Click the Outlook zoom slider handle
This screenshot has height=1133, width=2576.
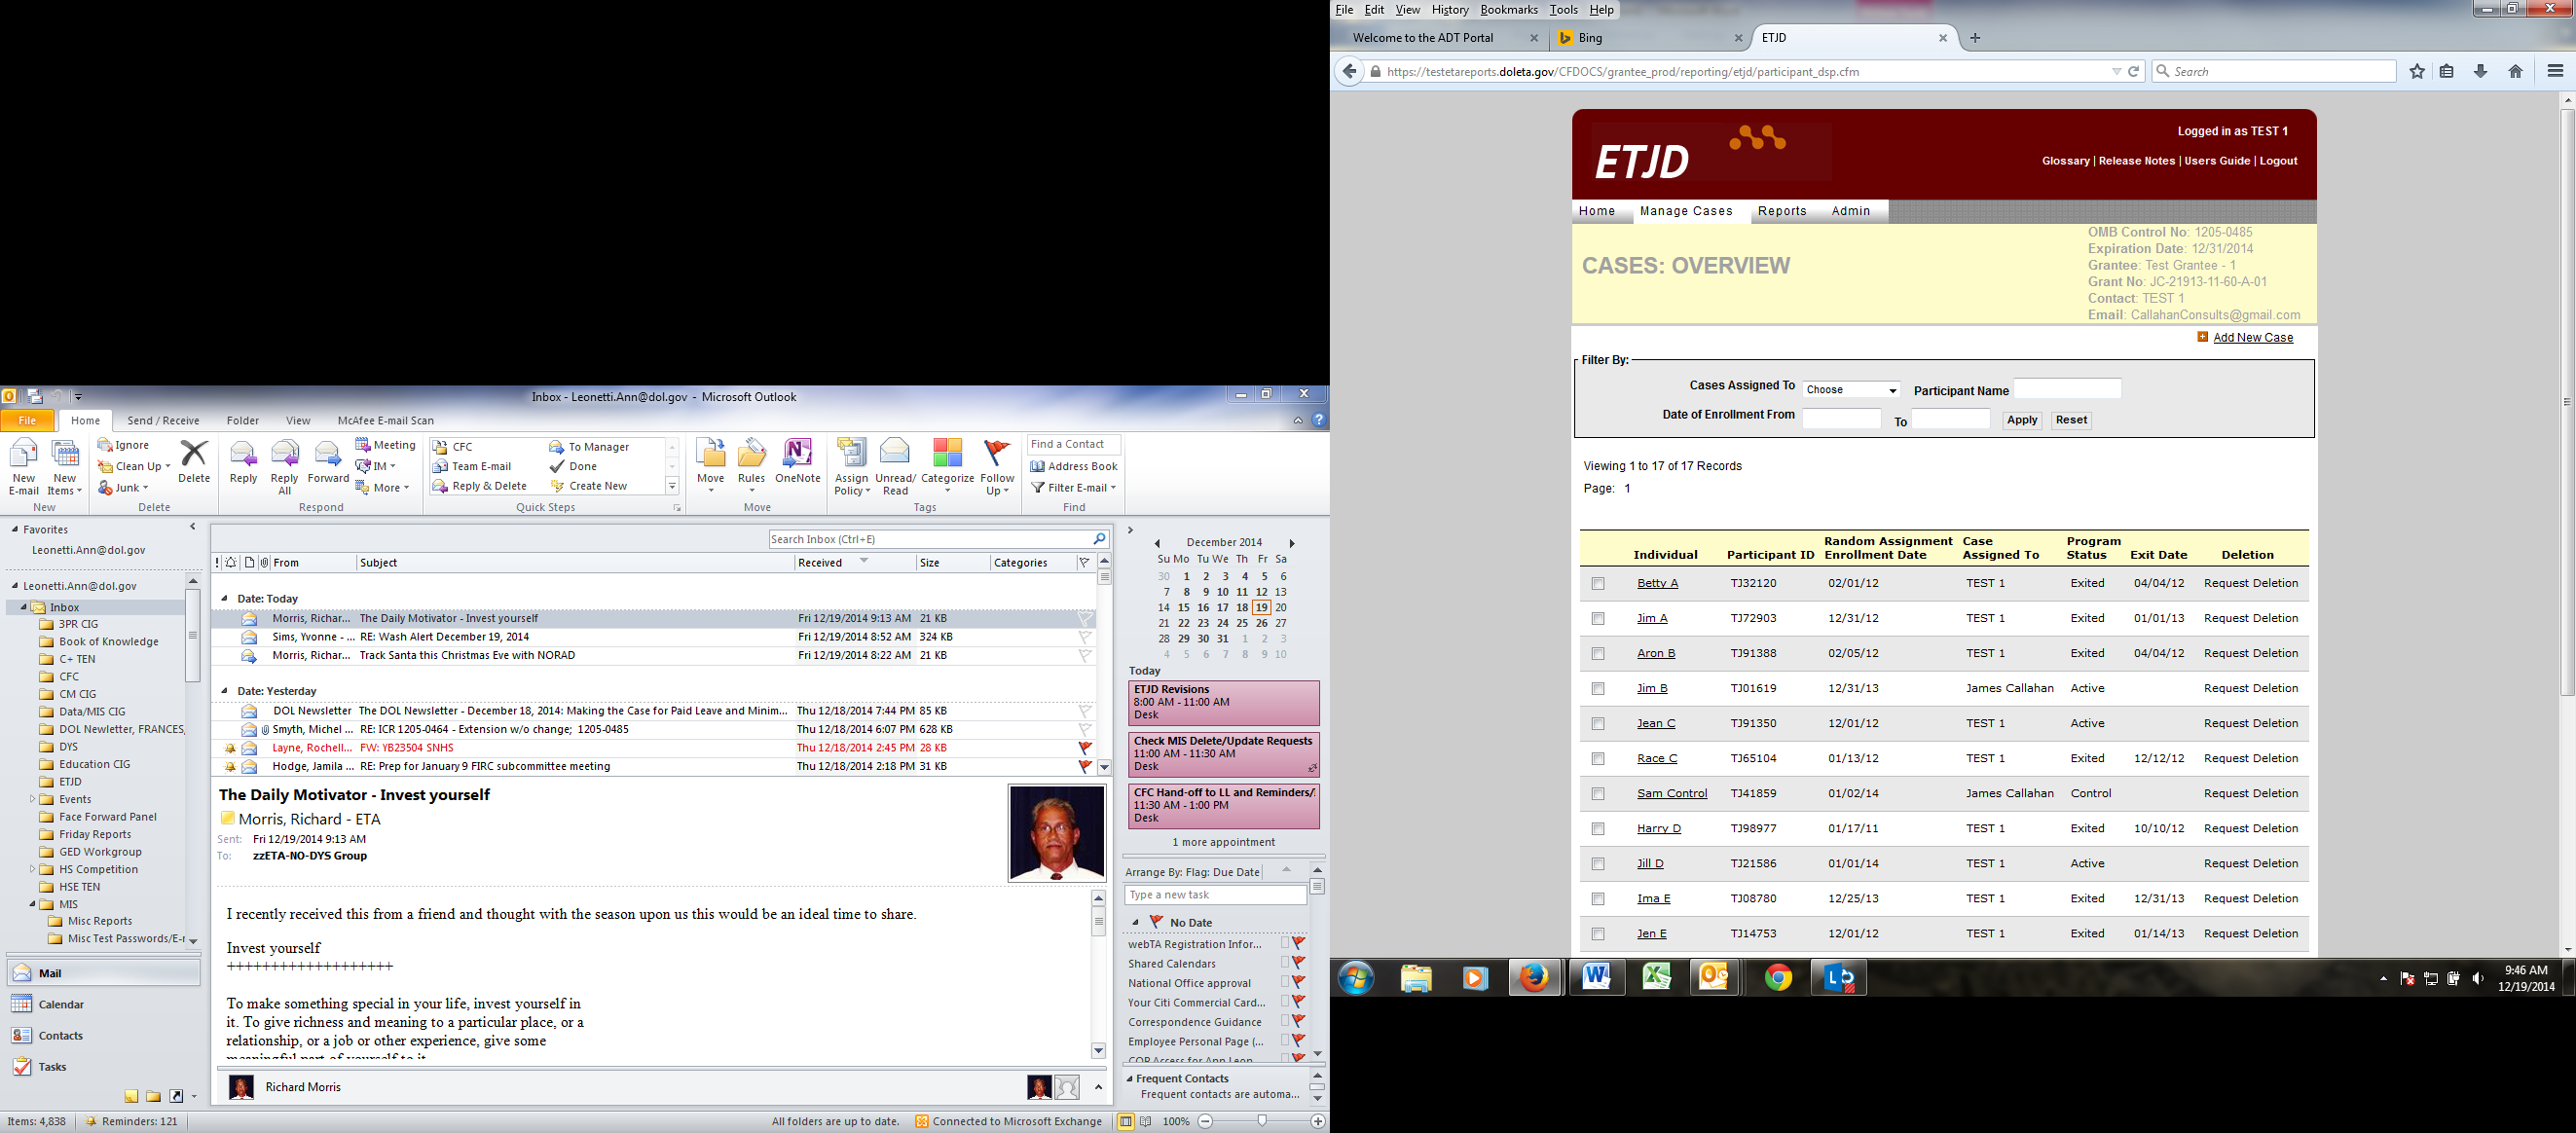(x=1262, y=1121)
